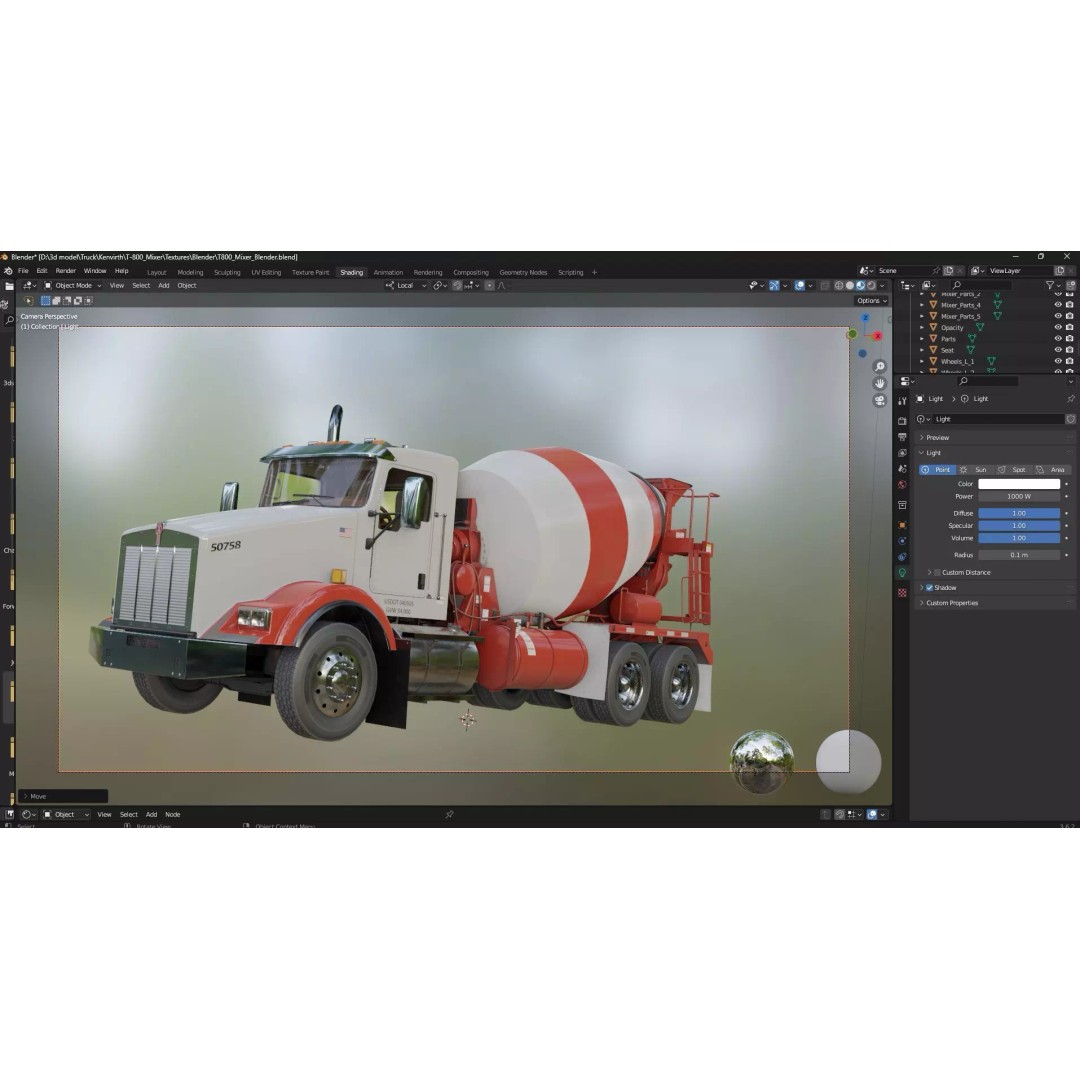Screen dimensions: 1080x1080
Task: Select wireframe viewport shading
Action: [839, 285]
